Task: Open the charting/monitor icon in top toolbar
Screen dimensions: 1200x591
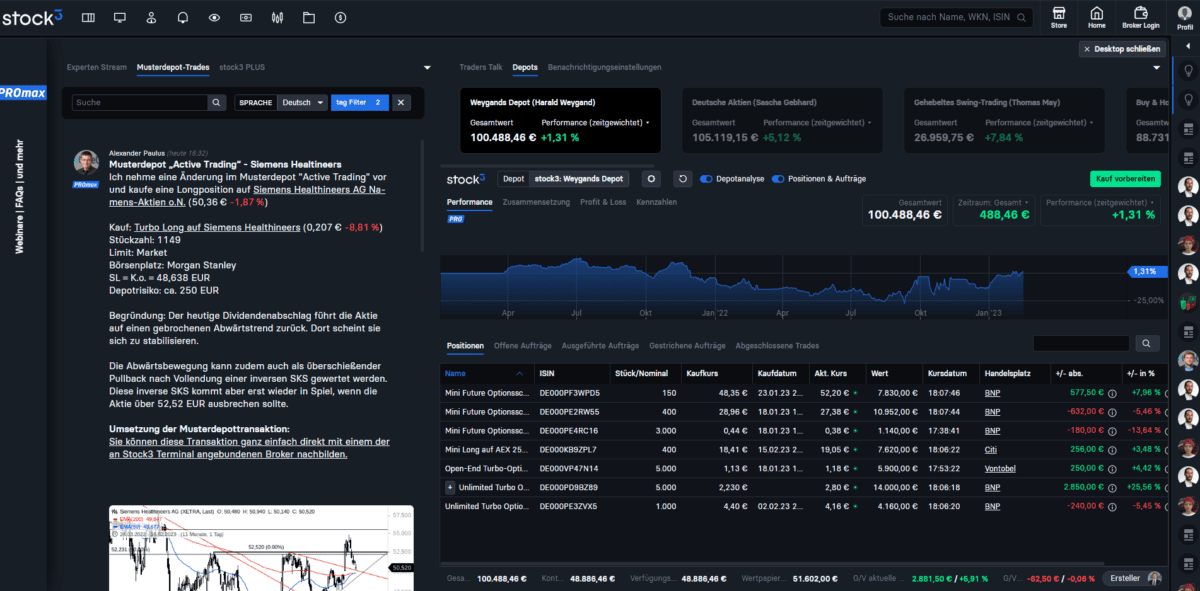Action: click(120, 17)
